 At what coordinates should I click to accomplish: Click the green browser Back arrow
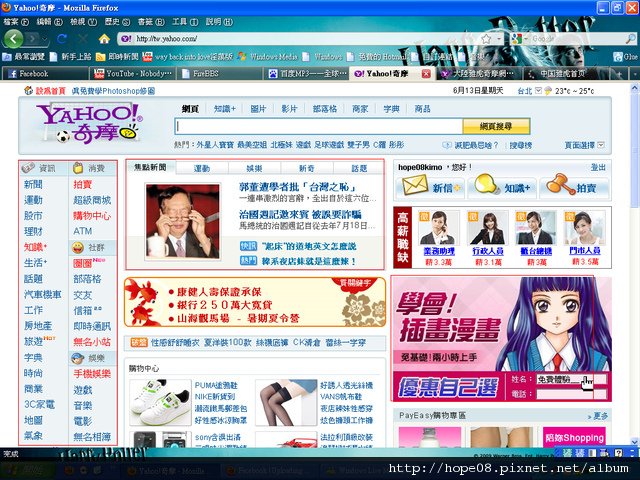[x=13, y=39]
